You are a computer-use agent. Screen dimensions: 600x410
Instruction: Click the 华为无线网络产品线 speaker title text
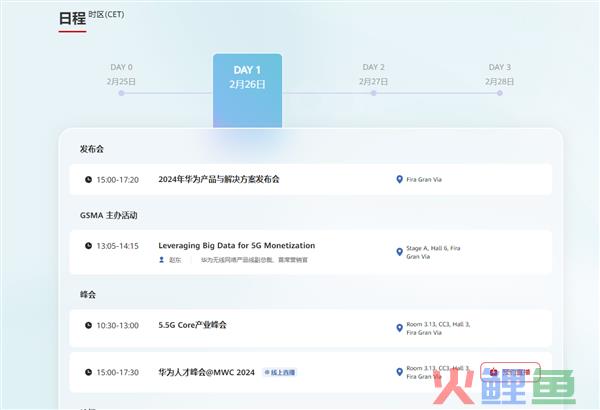tap(254, 260)
